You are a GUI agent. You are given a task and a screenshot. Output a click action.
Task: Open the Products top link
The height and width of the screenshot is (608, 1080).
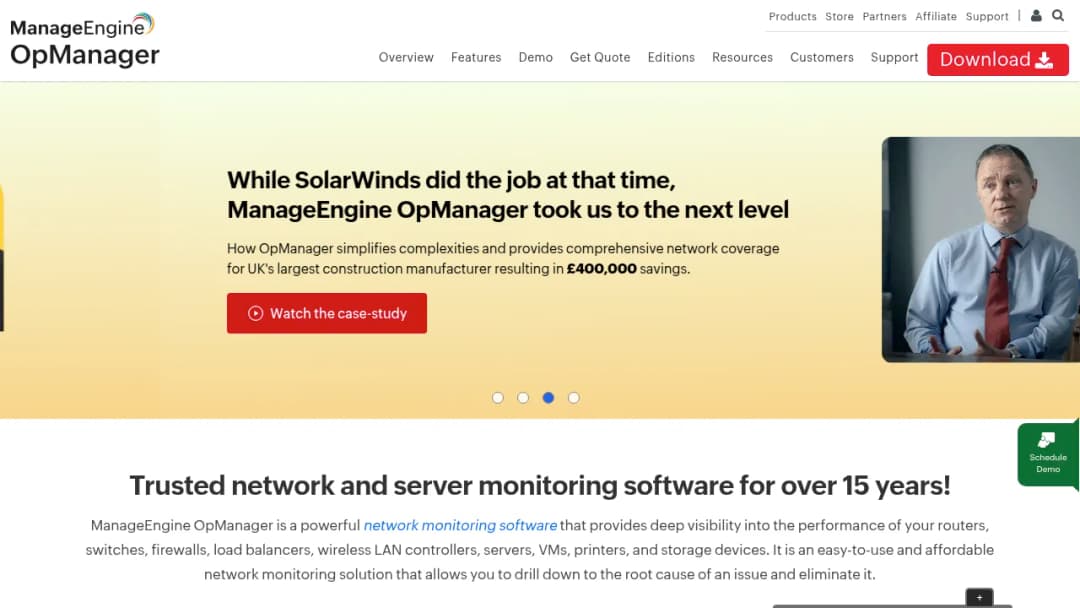(792, 17)
